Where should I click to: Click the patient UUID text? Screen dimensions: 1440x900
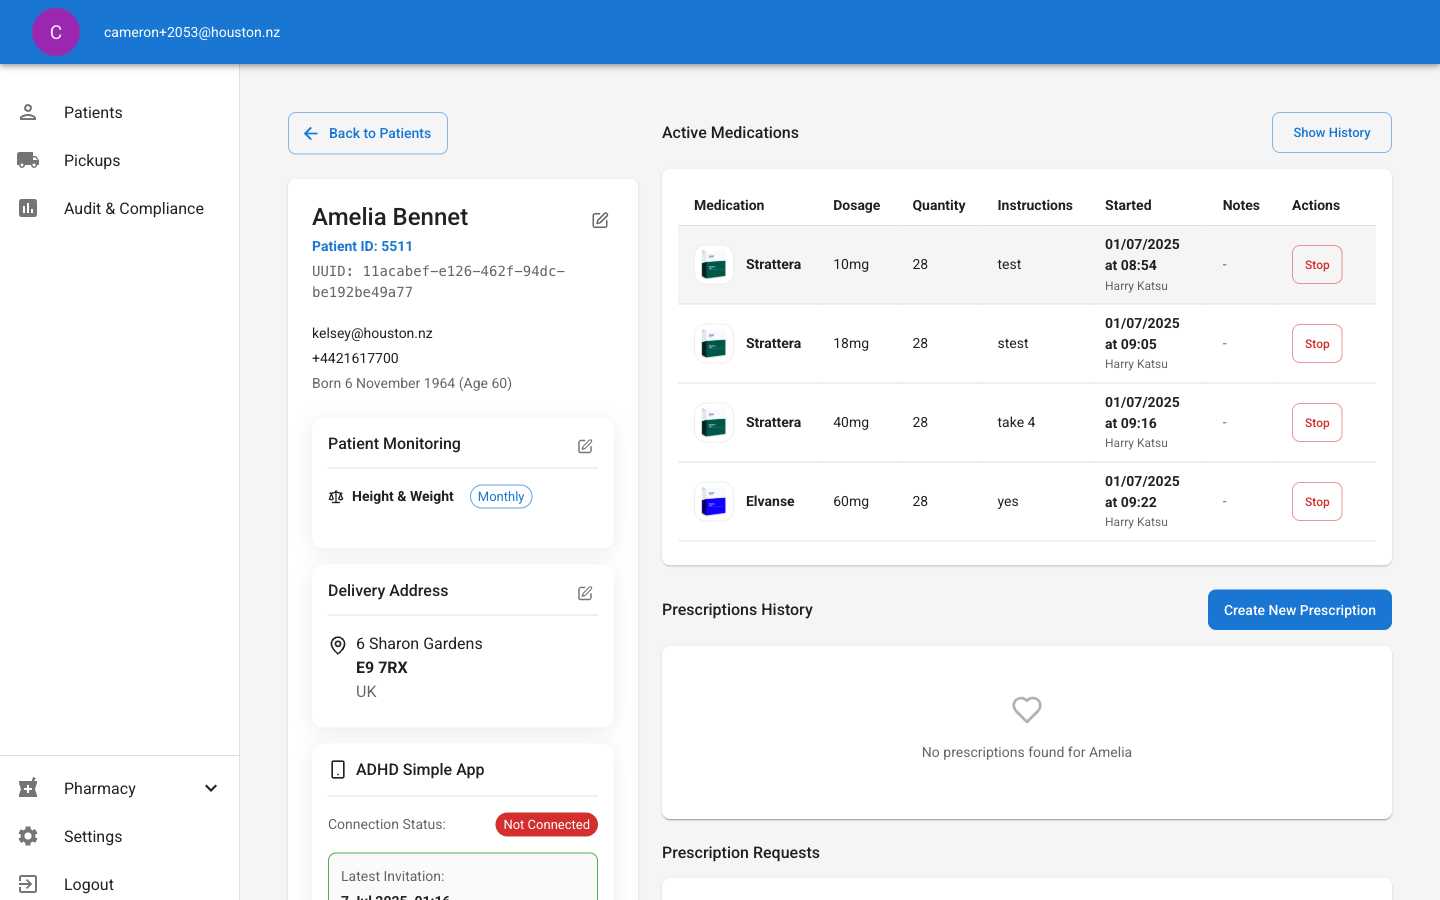click(439, 282)
